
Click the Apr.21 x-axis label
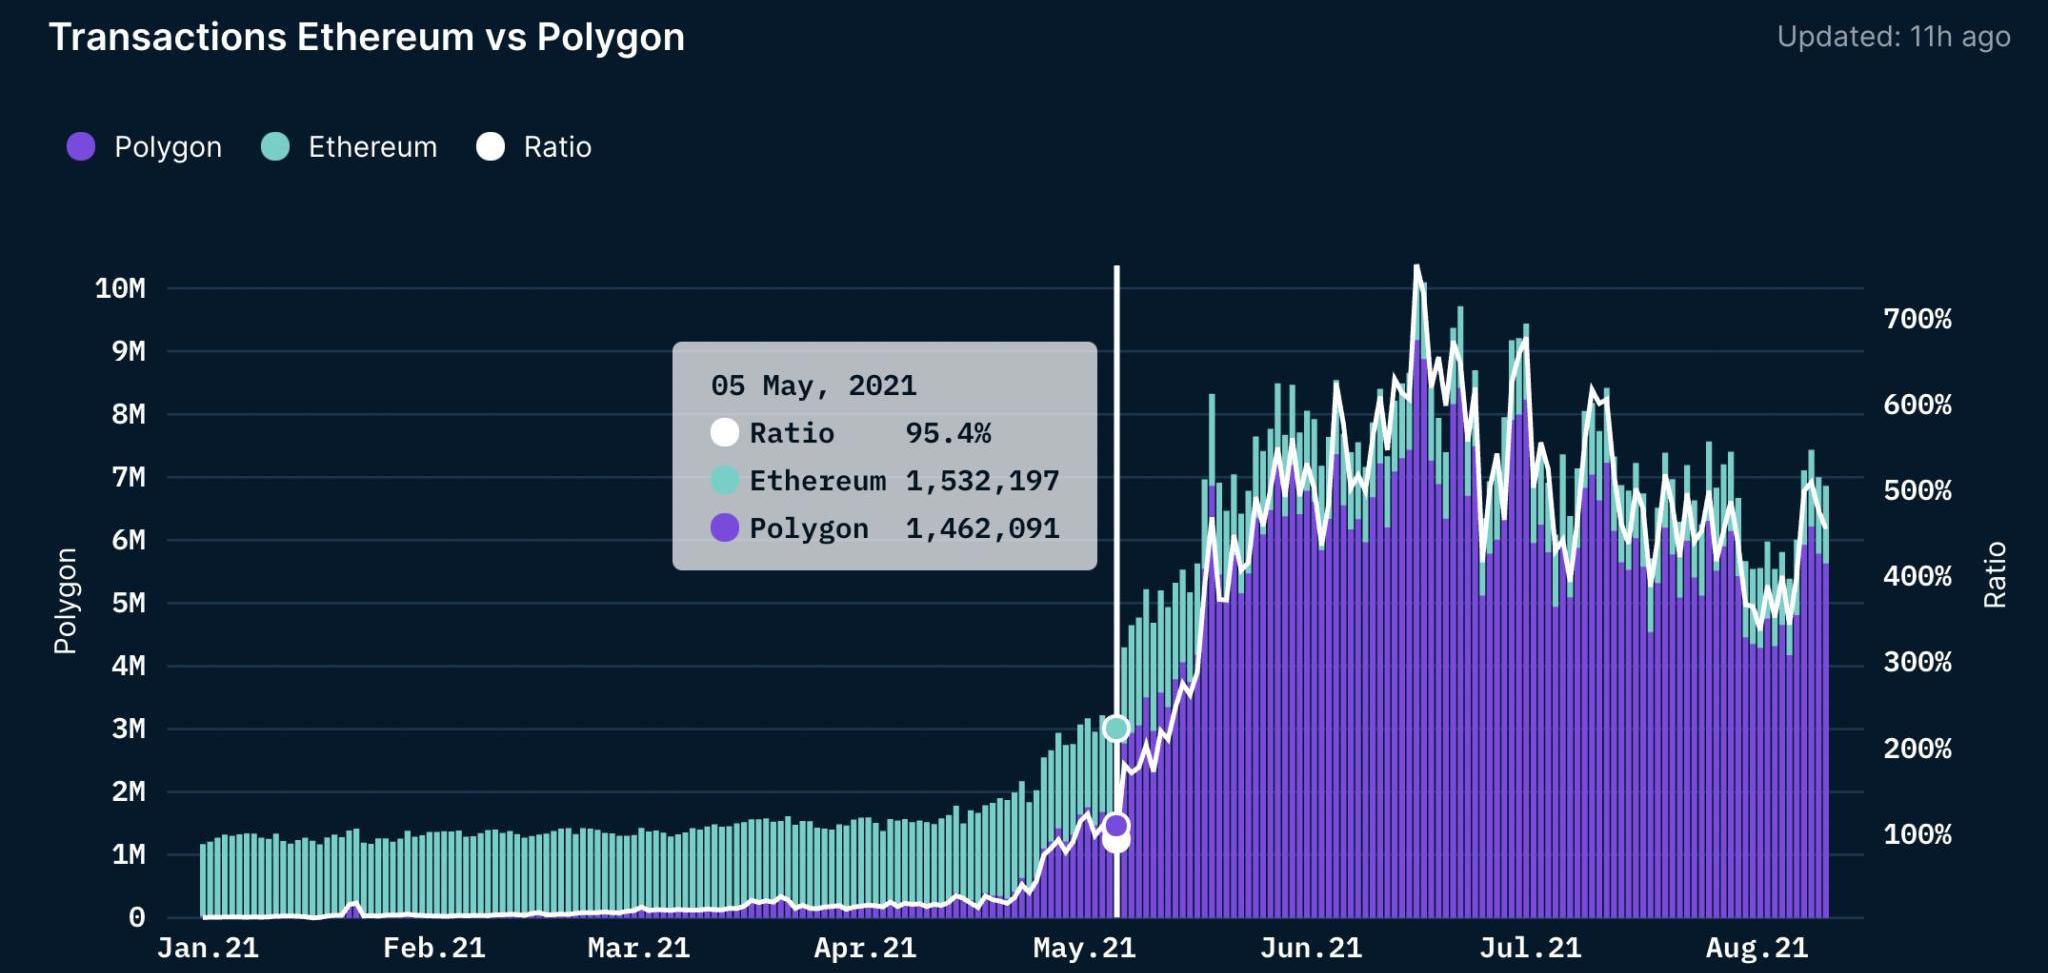(x=865, y=948)
